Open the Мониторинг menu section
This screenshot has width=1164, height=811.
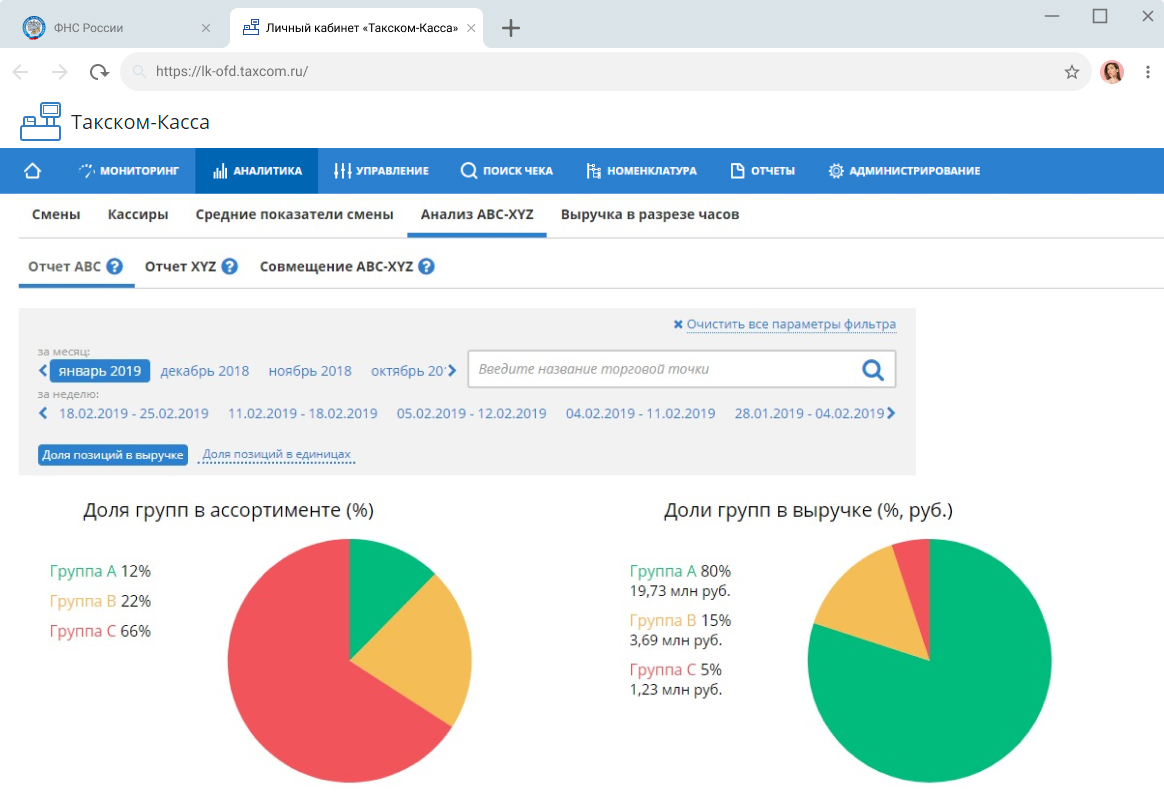coord(129,171)
